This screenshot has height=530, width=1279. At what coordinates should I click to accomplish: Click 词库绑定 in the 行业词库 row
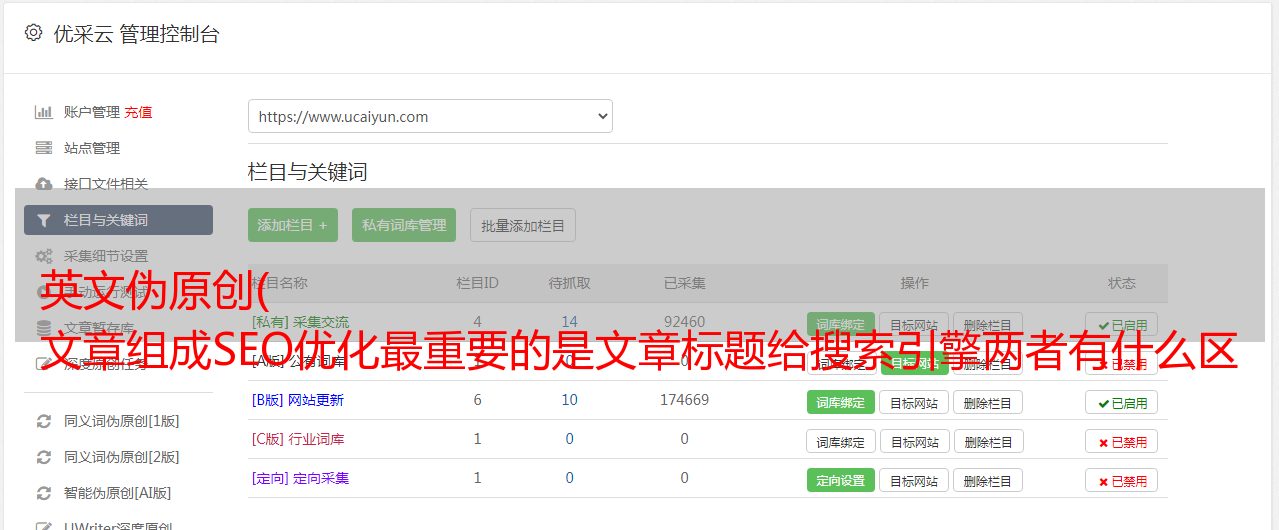point(841,441)
